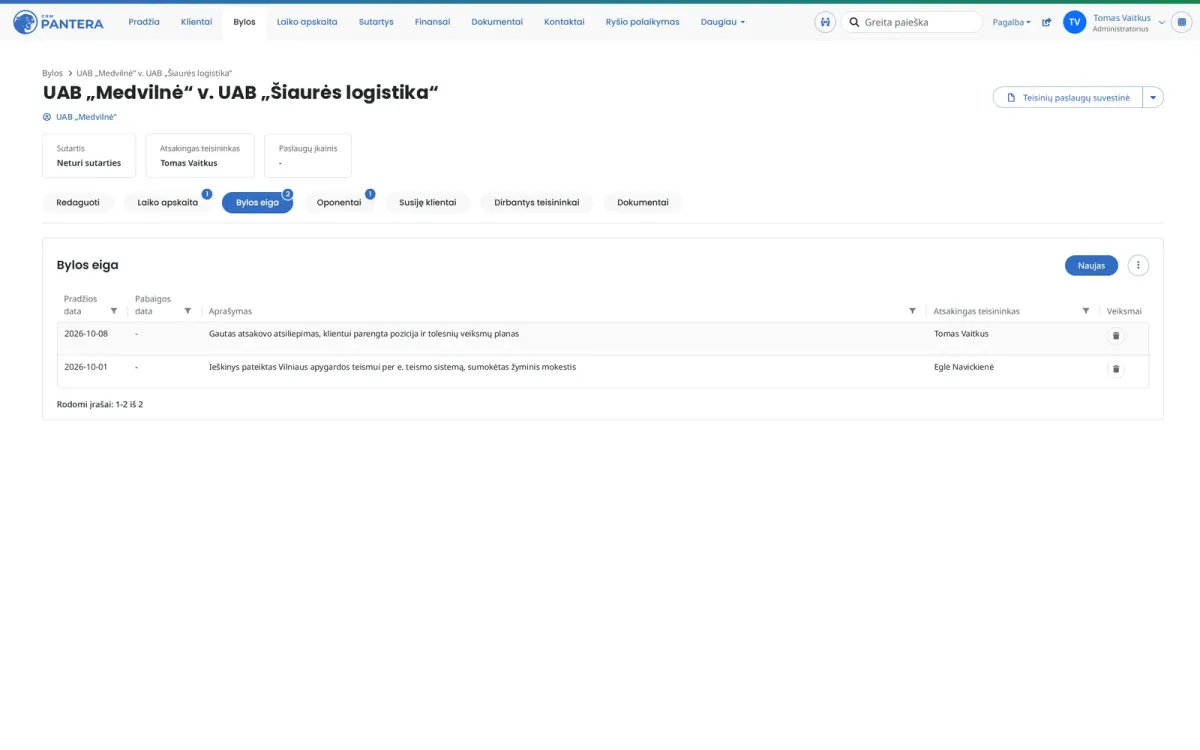Open filter for Pabaigos data column
Image resolution: width=1200 pixels, height=750 pixels.
pyautogui.click(x=188, y=311)
